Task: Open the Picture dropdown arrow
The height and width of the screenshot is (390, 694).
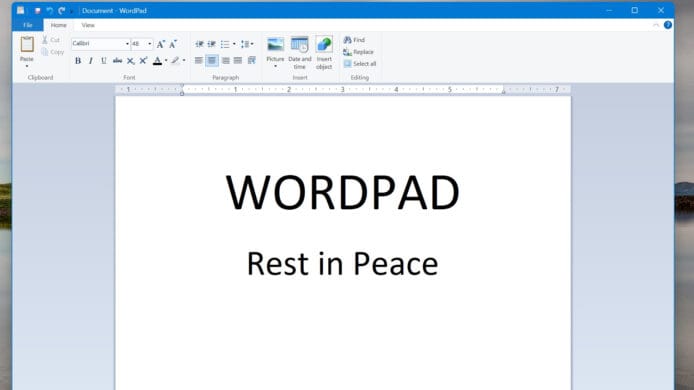Action: tap(275, 66)
